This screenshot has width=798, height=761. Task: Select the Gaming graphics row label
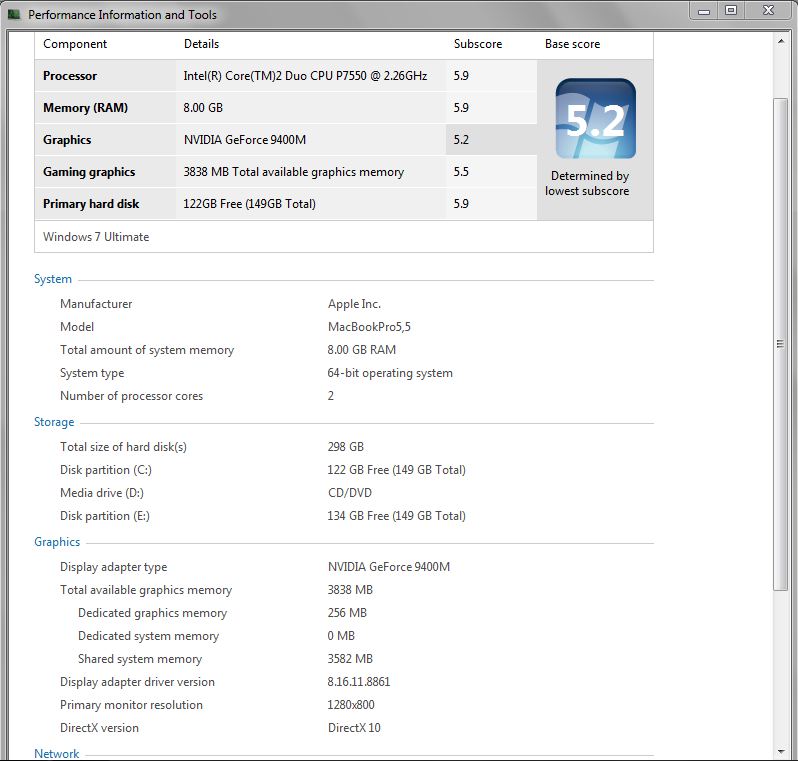89,172
